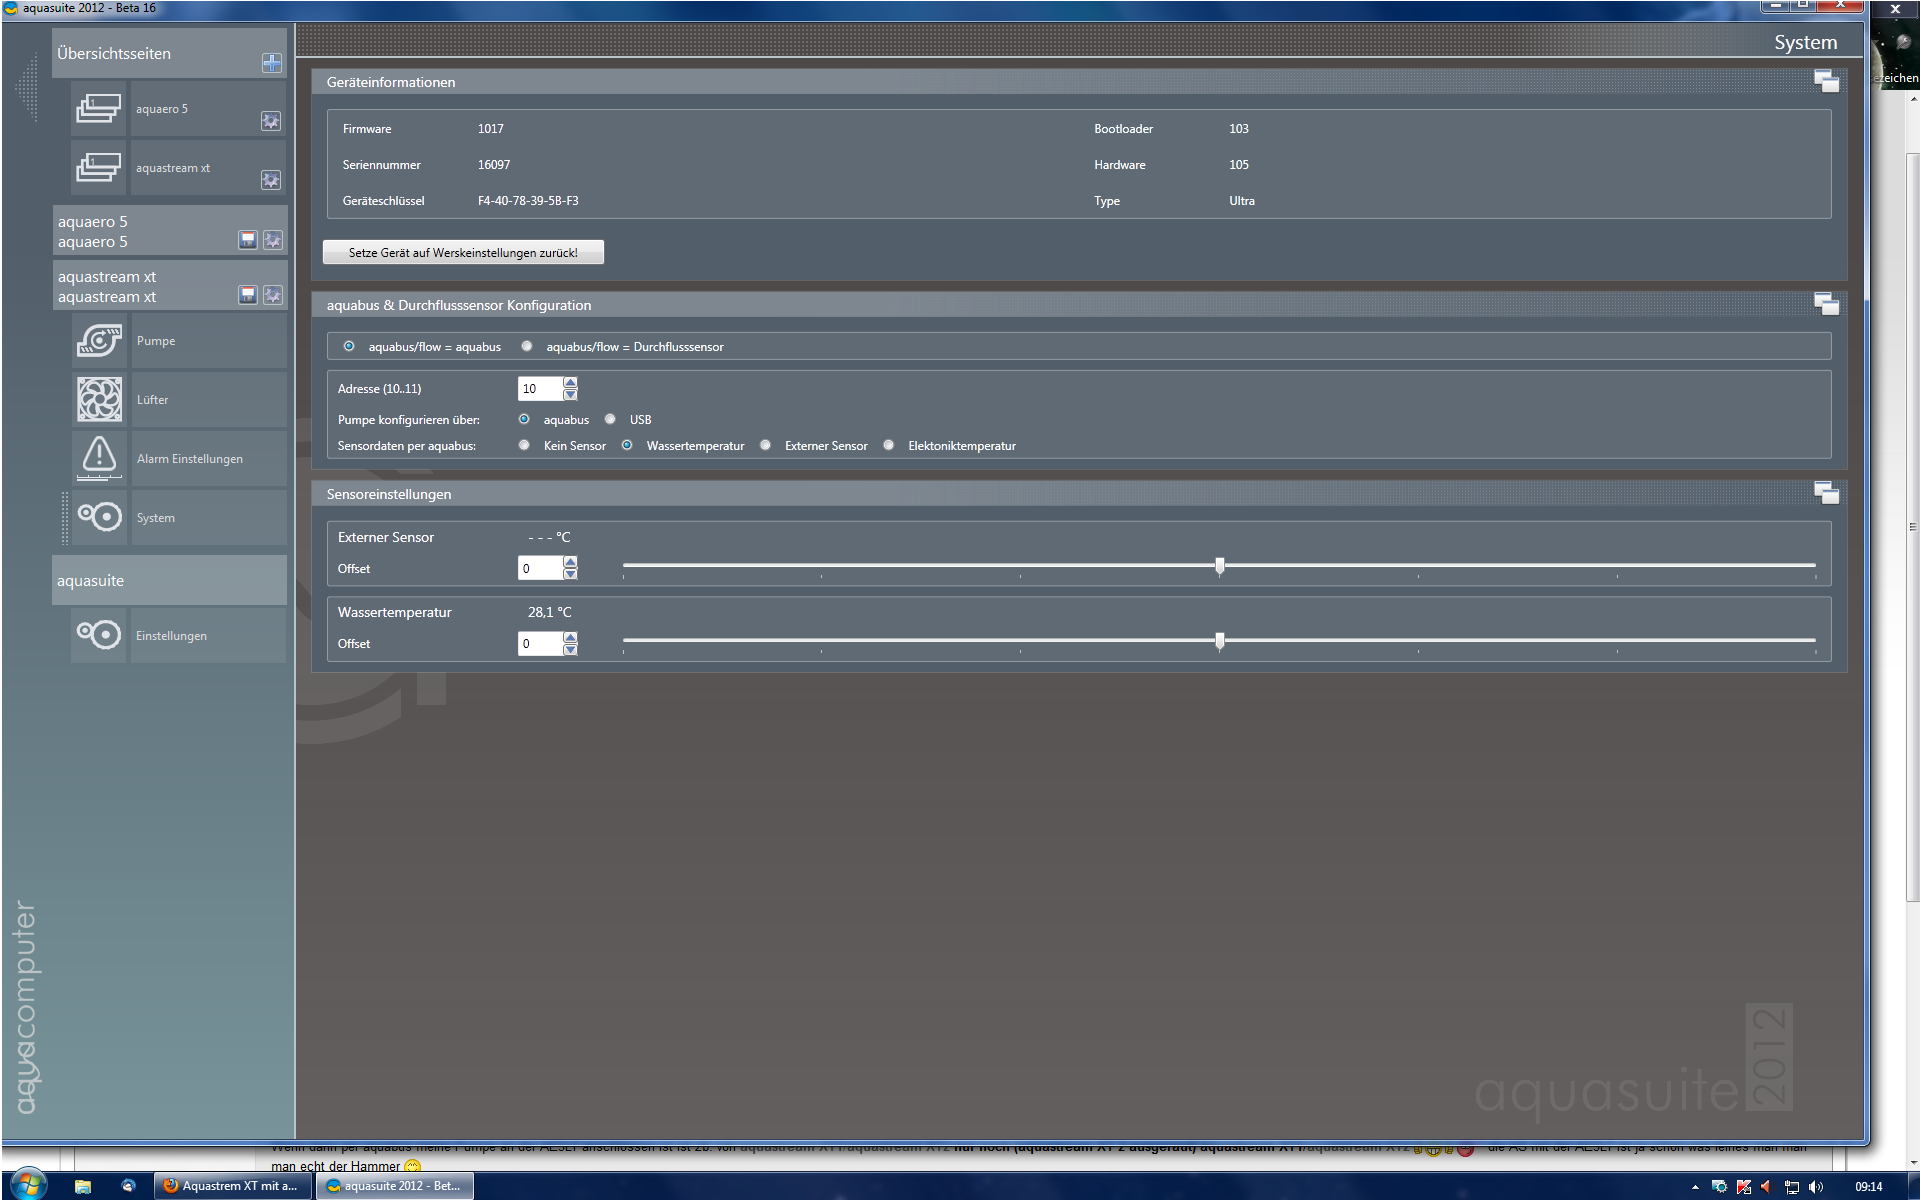Screen dimensions: 1920x1200
Task: Set pump configuration to USB
Action: [x=610, y=420]
